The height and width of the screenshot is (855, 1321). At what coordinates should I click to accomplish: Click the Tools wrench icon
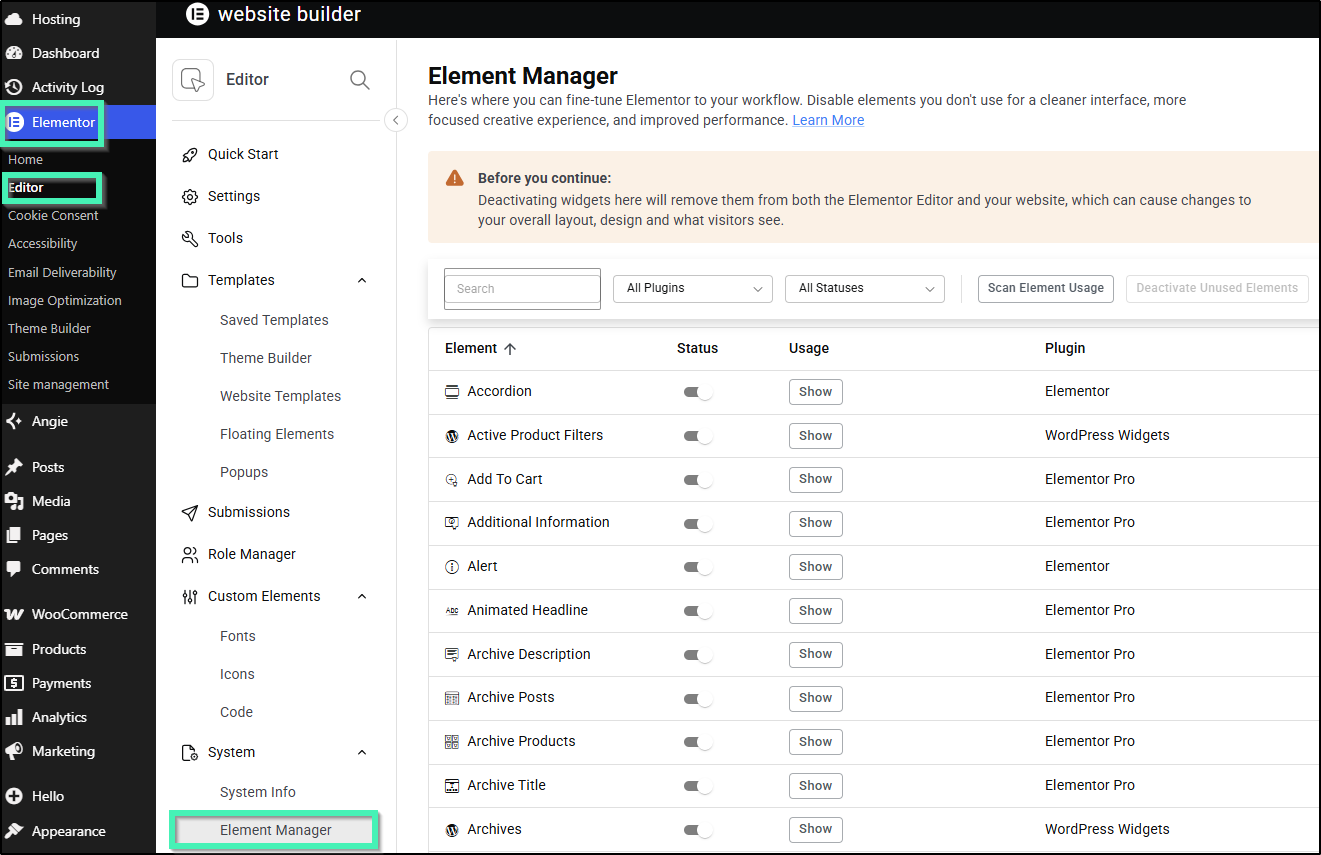tap(190, 239)
